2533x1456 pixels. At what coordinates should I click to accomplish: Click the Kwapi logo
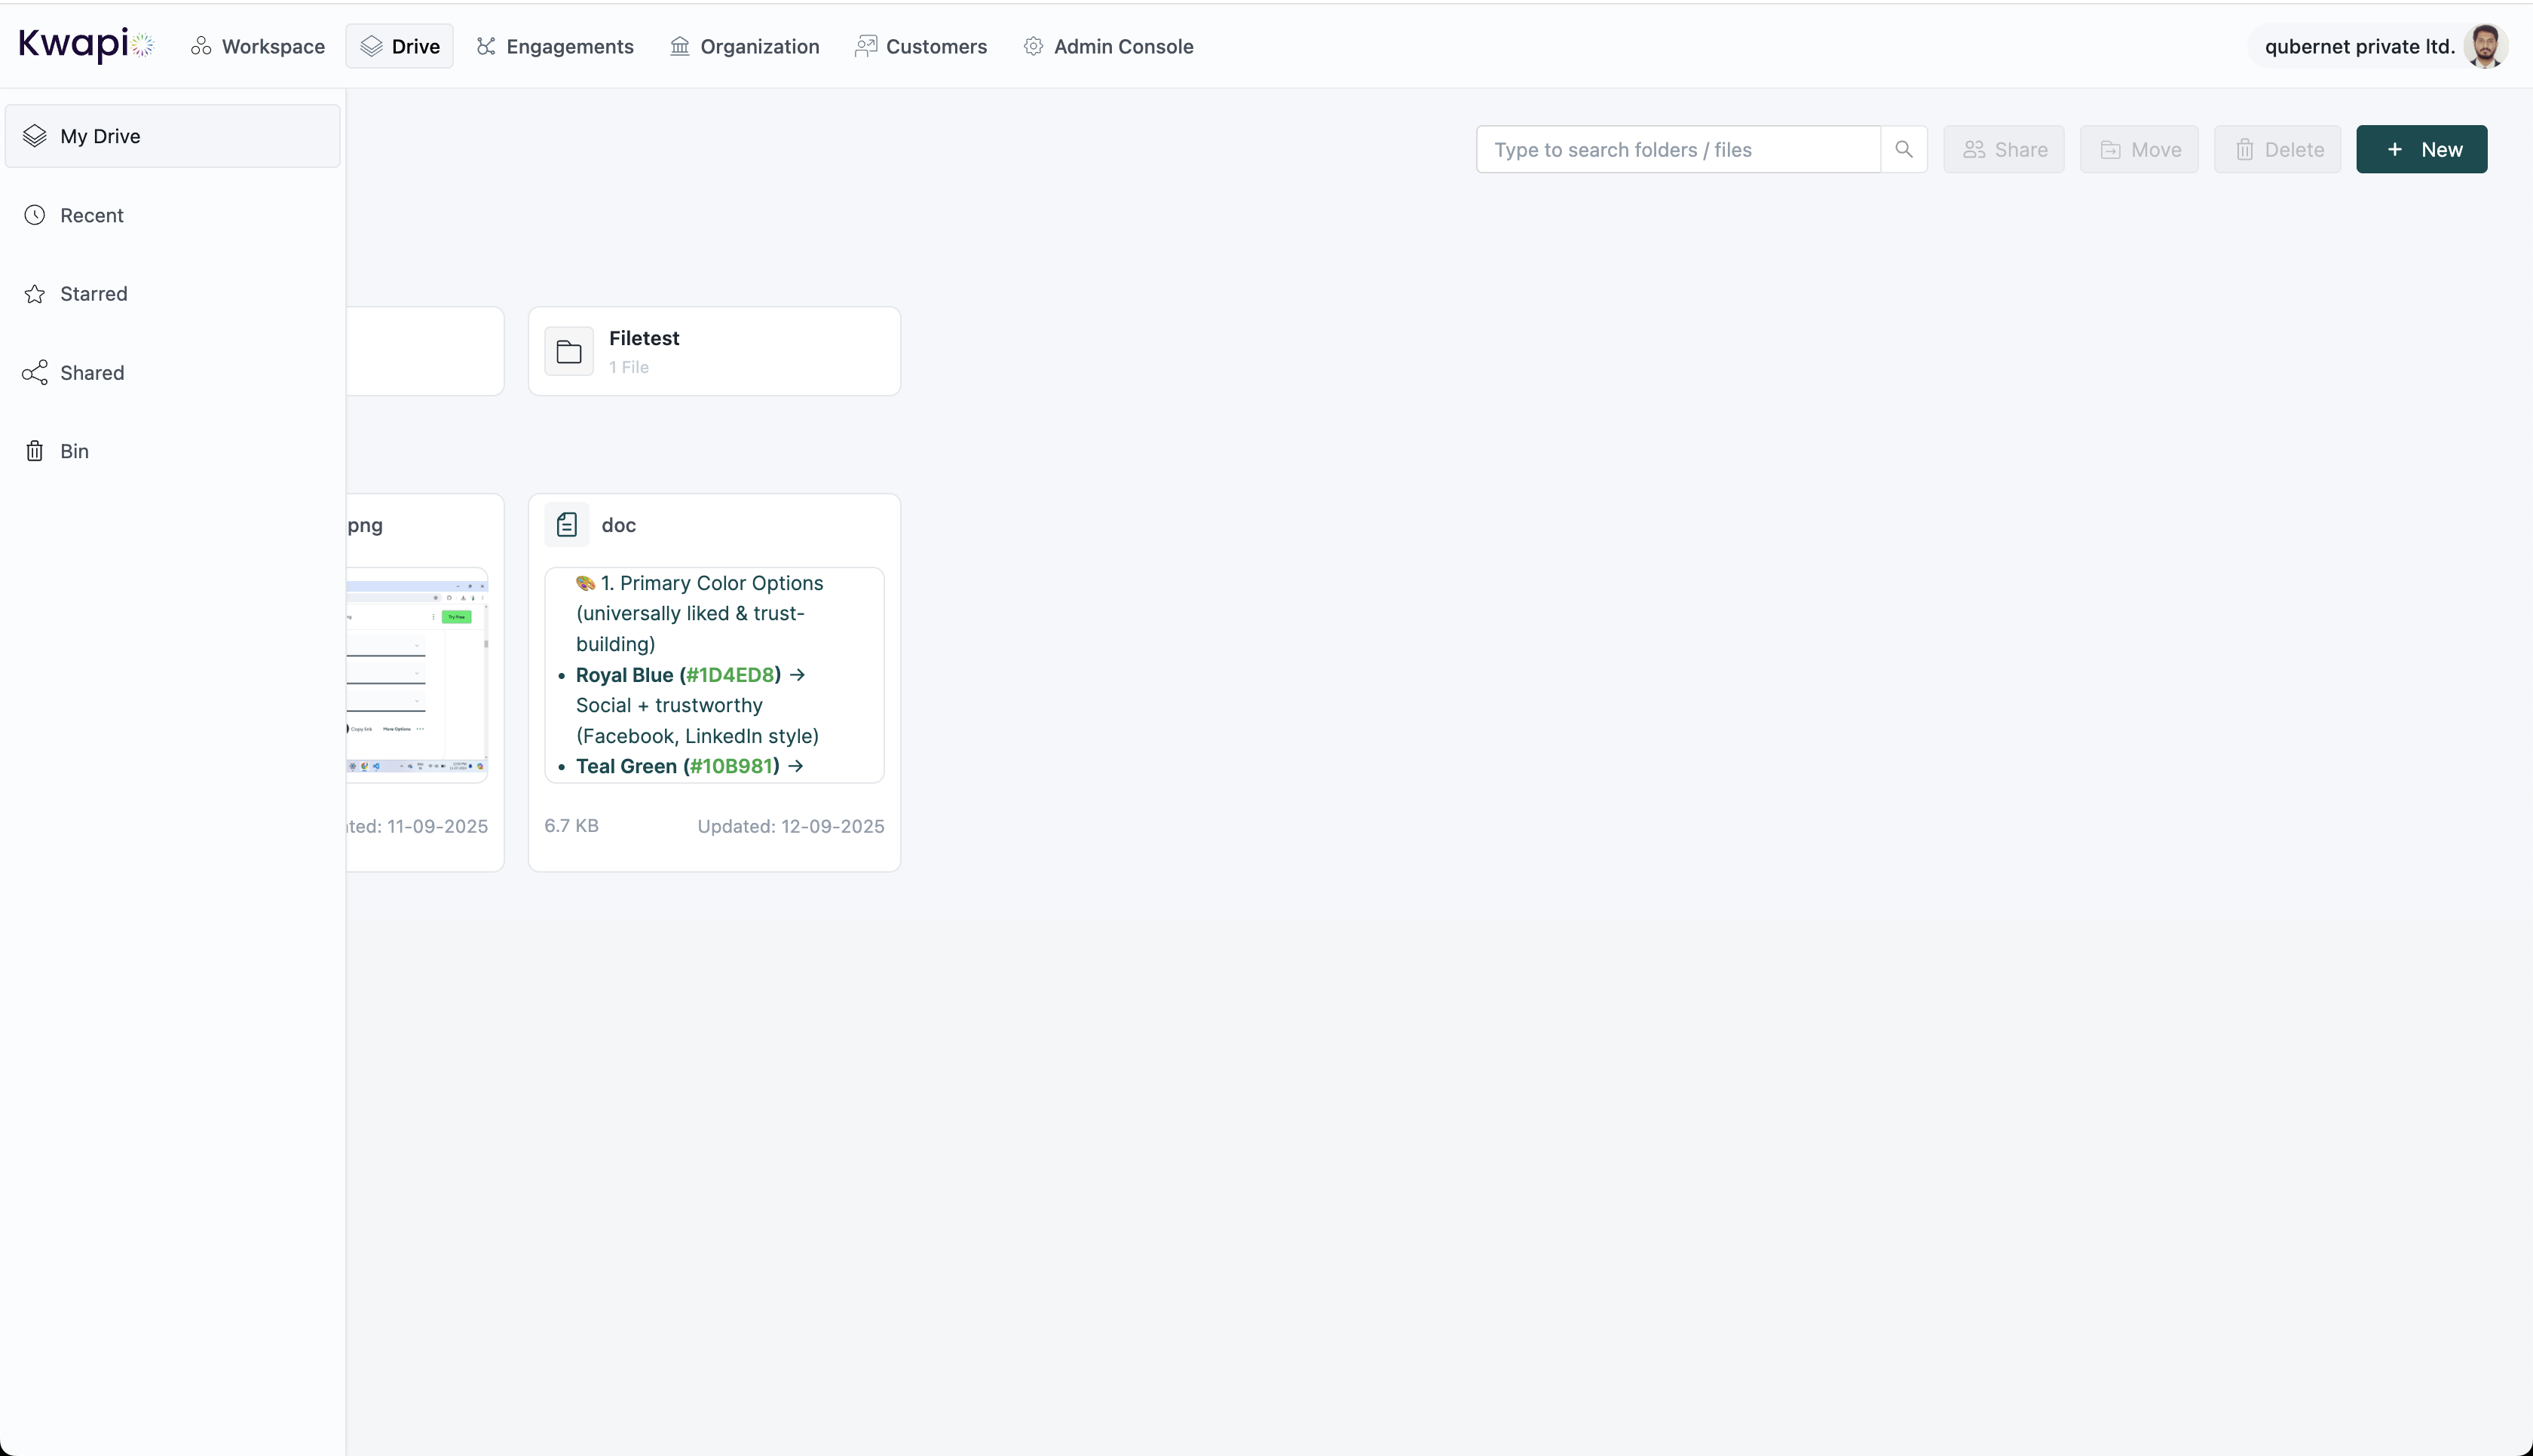pyautogui.click(x=86, y=45)
